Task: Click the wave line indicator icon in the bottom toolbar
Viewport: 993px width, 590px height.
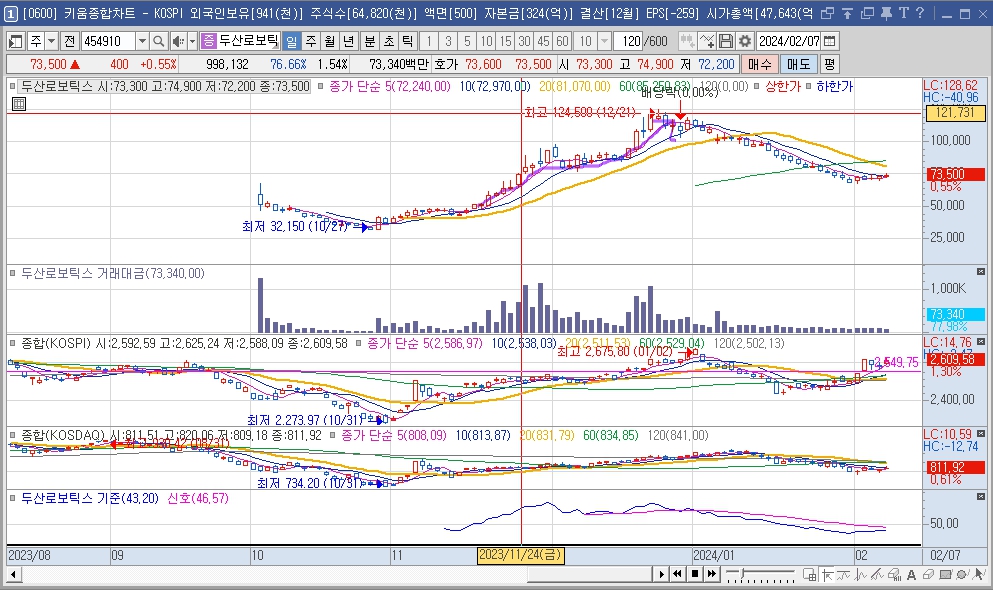Action: 844,575
